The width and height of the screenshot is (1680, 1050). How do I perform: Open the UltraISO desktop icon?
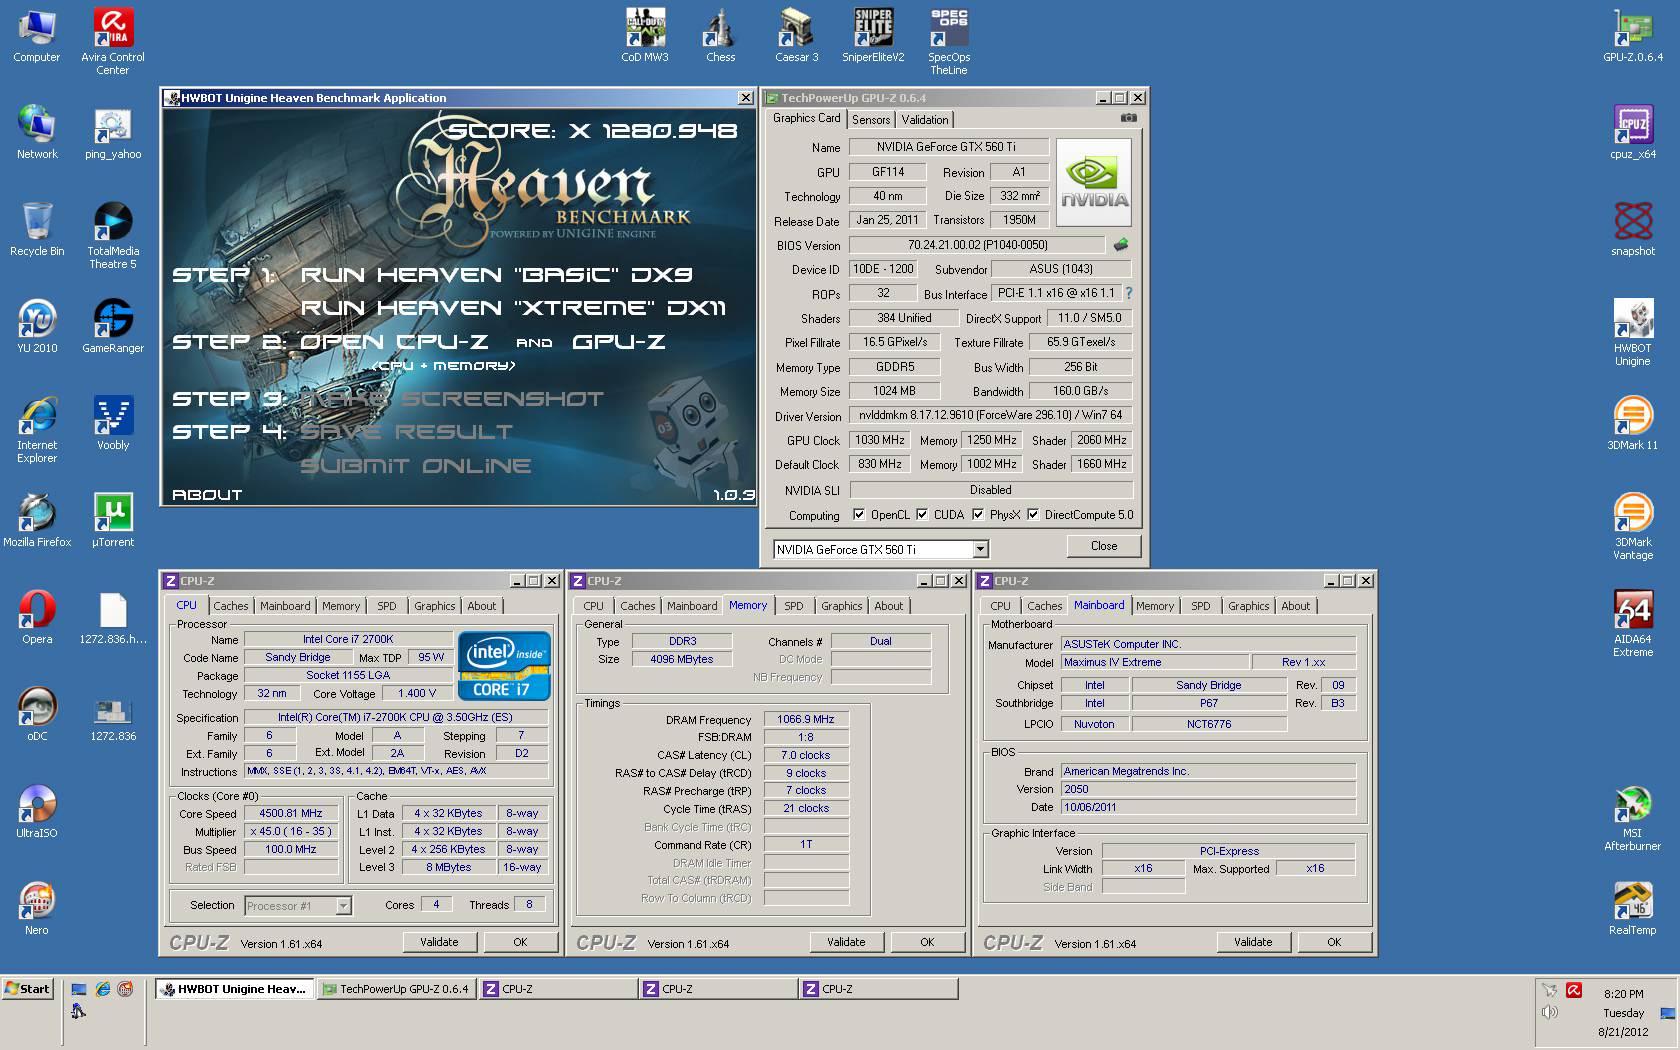pyautogui.click(x=37, y=811)
